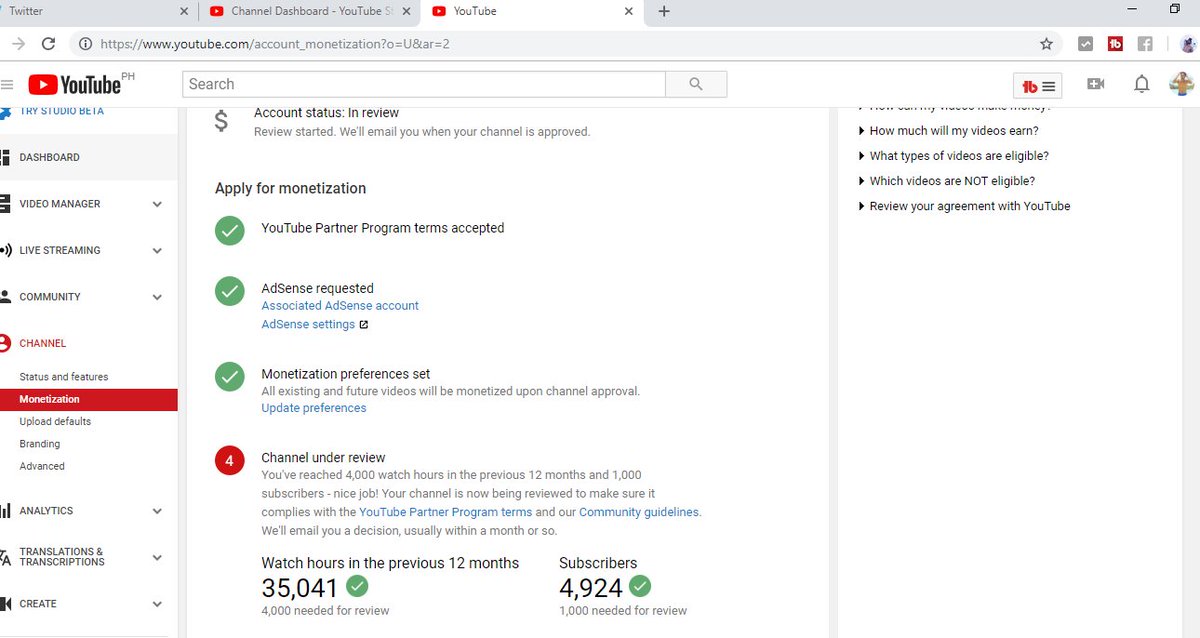Click the dollar sign account status icon
This screenshot has height=638, width=1200.
click(x=221, y=122)
